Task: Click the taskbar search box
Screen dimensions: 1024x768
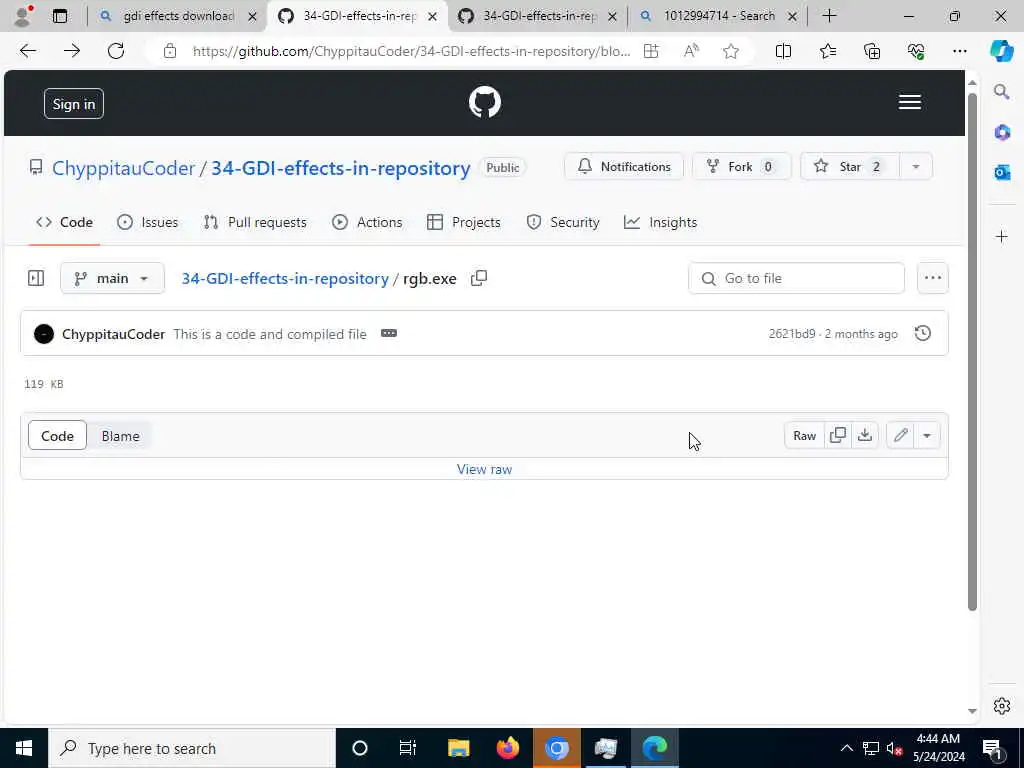Action: pos(192,748)
